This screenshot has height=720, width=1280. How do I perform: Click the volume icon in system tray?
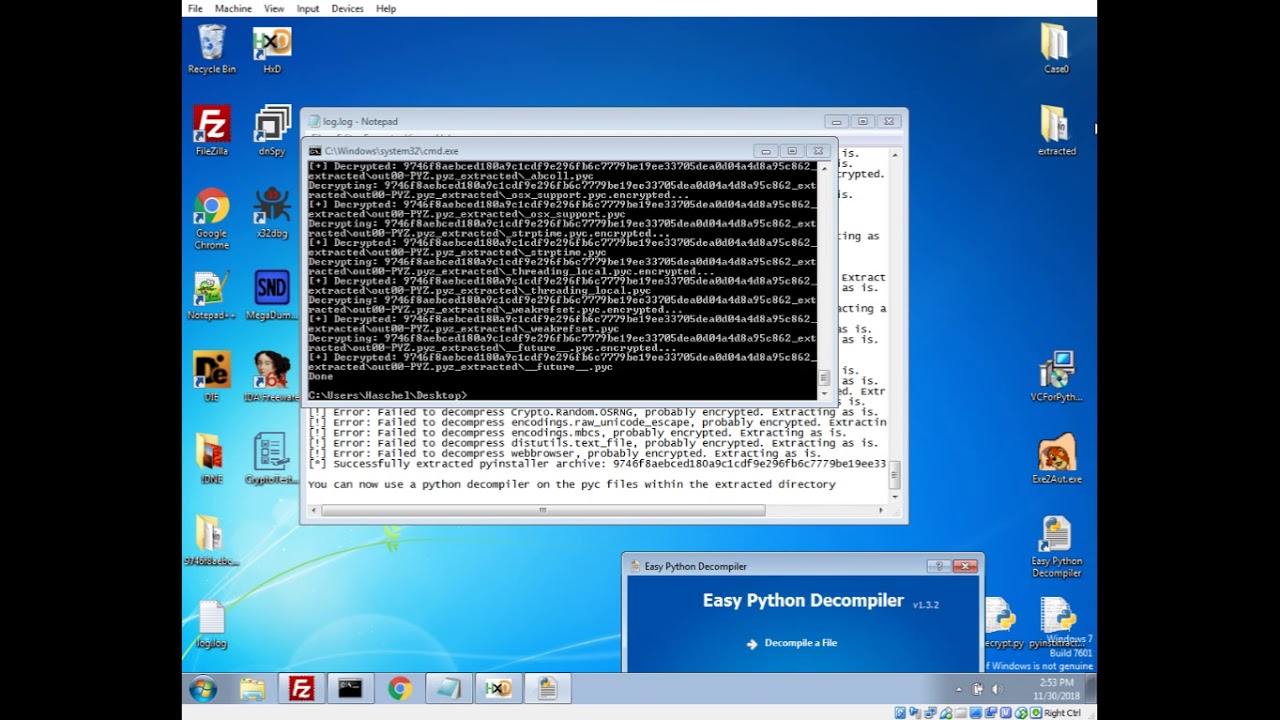[995, 689]
